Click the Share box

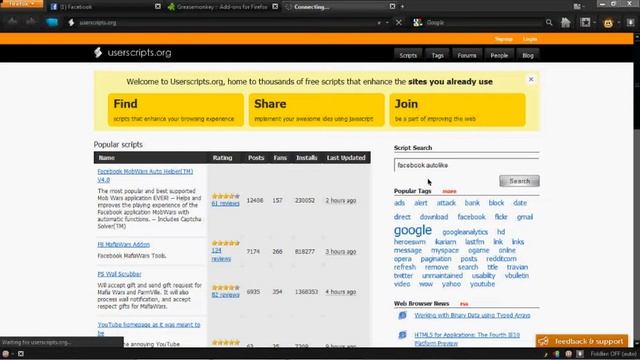tap(317, 110)
